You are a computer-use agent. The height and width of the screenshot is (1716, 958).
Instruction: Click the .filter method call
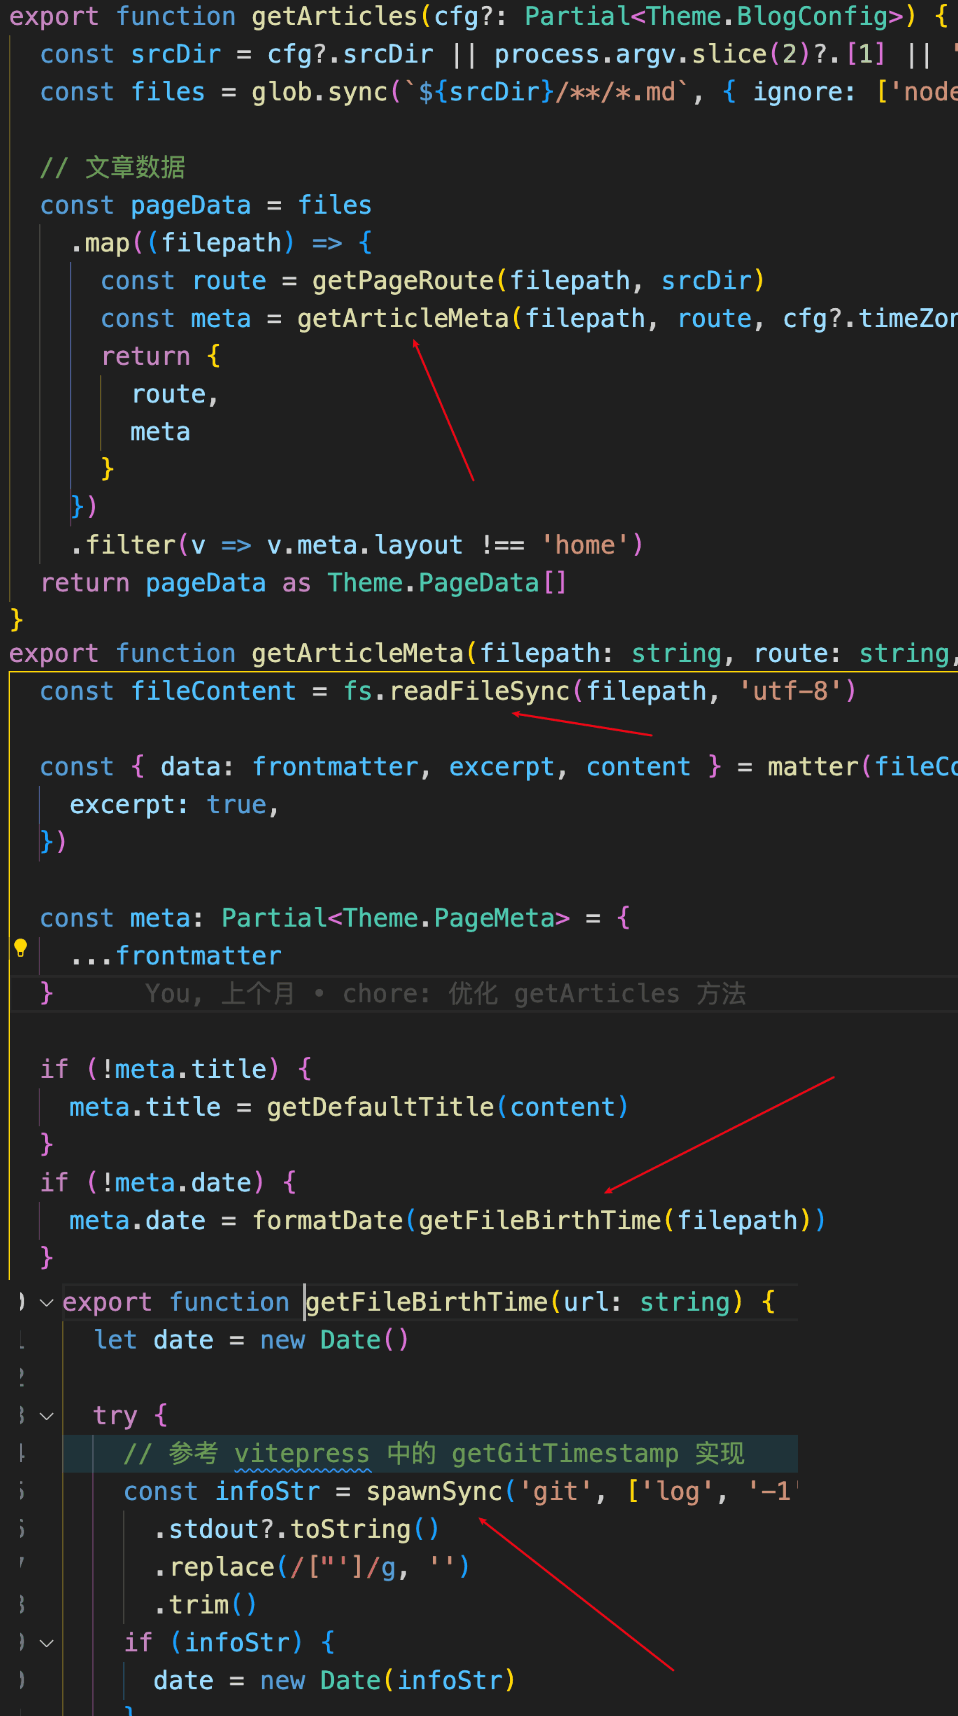123,545
